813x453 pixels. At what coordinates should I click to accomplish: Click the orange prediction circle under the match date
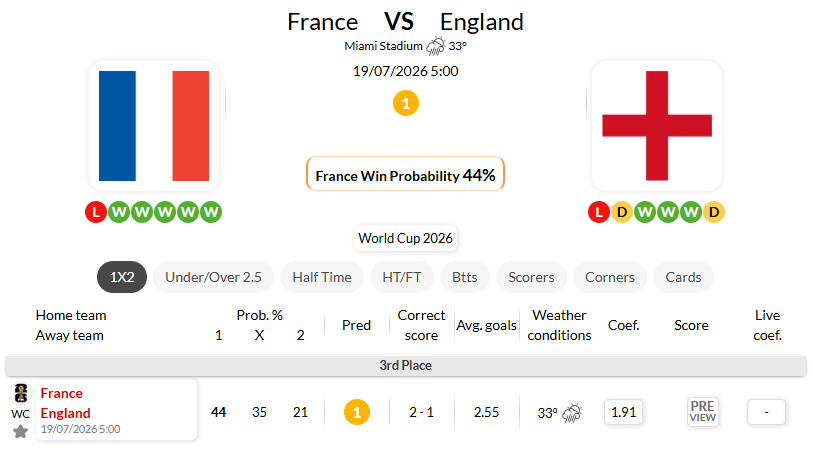[x=406, y=103]
